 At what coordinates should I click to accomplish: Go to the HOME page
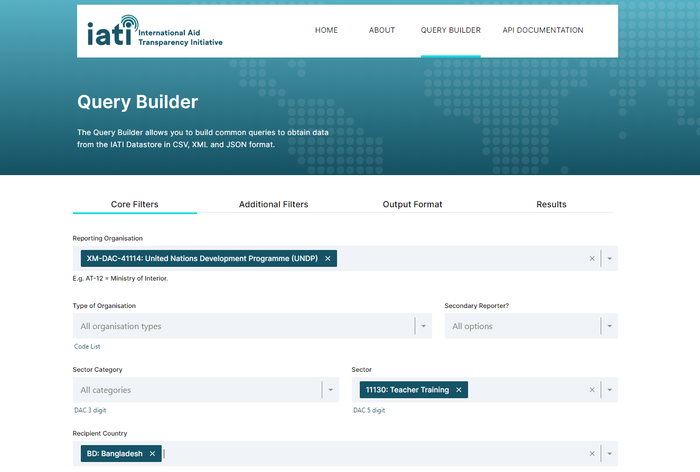pos(326,30)
